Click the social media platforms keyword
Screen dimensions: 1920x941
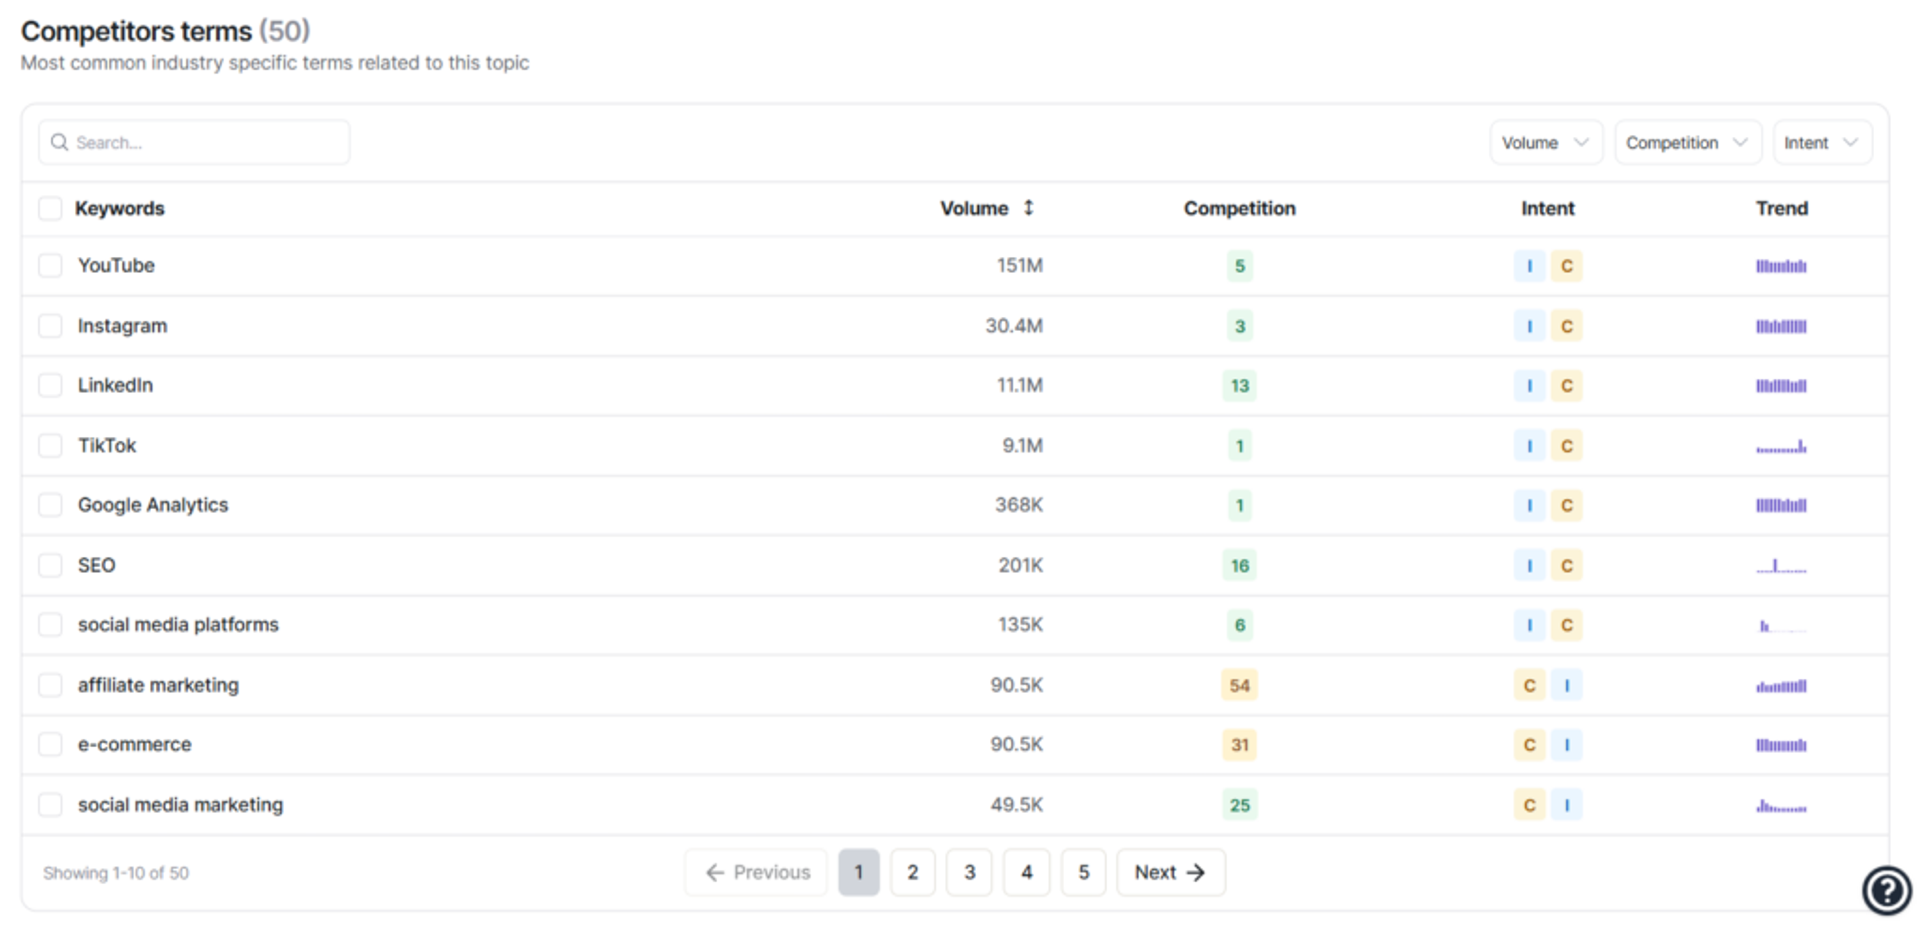pos(178,625)
